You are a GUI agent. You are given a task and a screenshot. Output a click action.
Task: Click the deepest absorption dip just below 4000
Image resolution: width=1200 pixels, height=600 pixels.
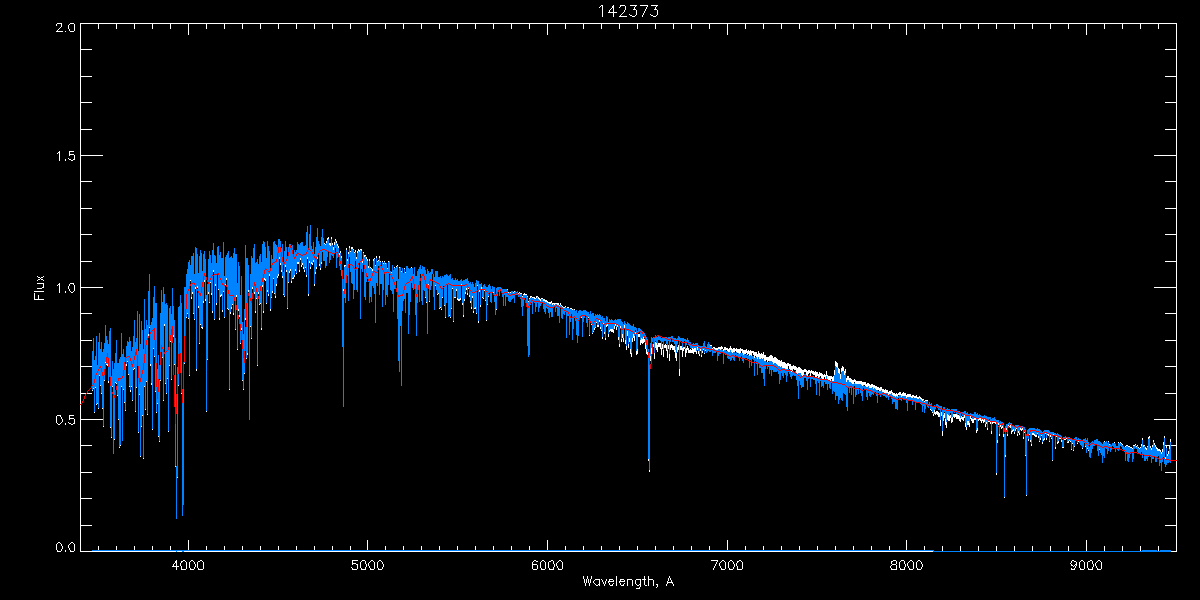177,516
